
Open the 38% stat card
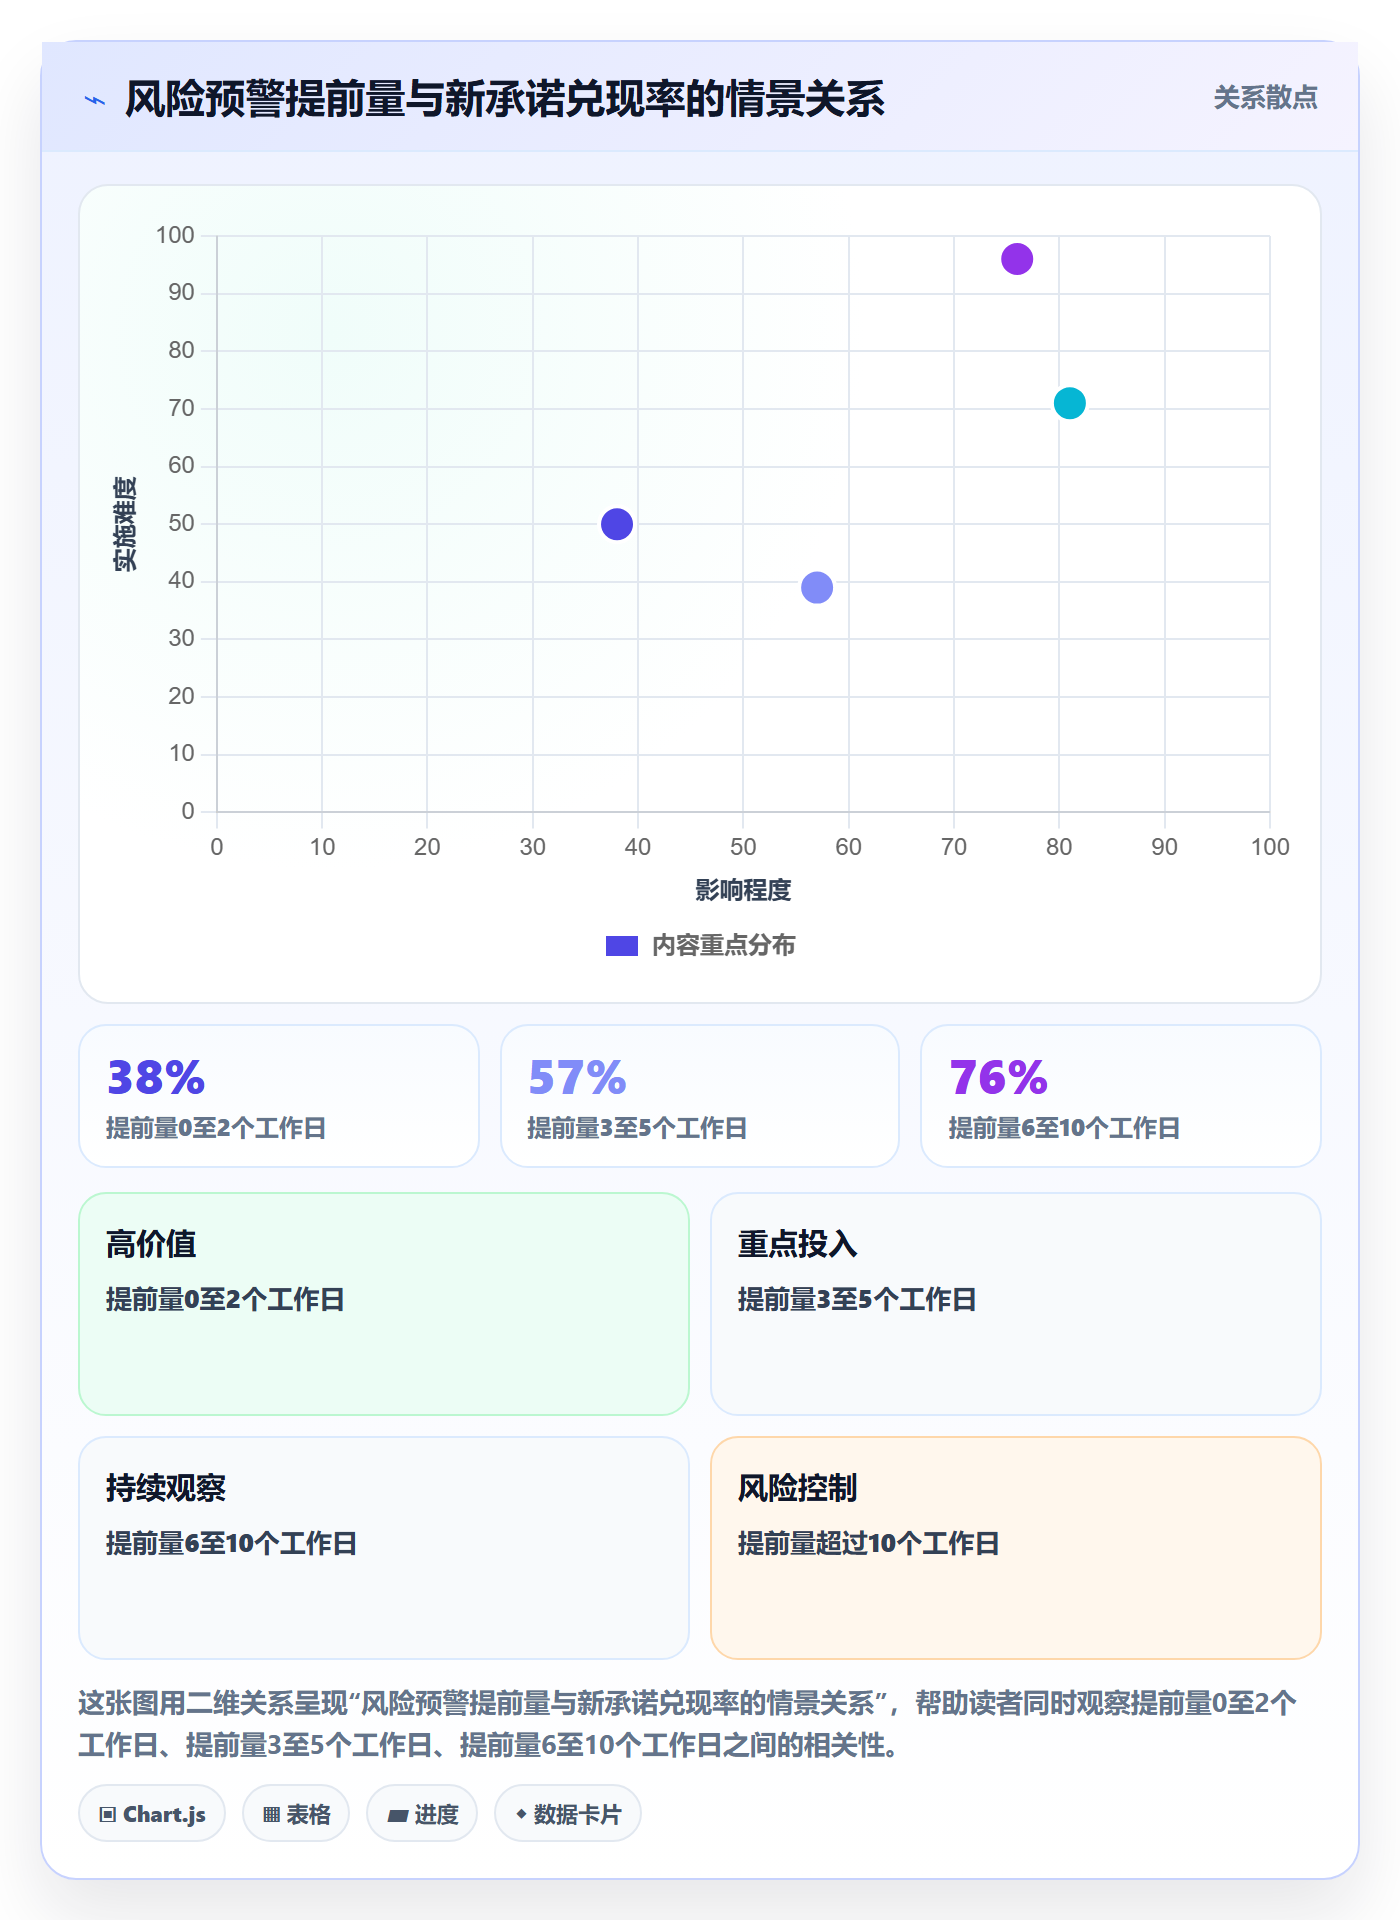click(279, 1096)
